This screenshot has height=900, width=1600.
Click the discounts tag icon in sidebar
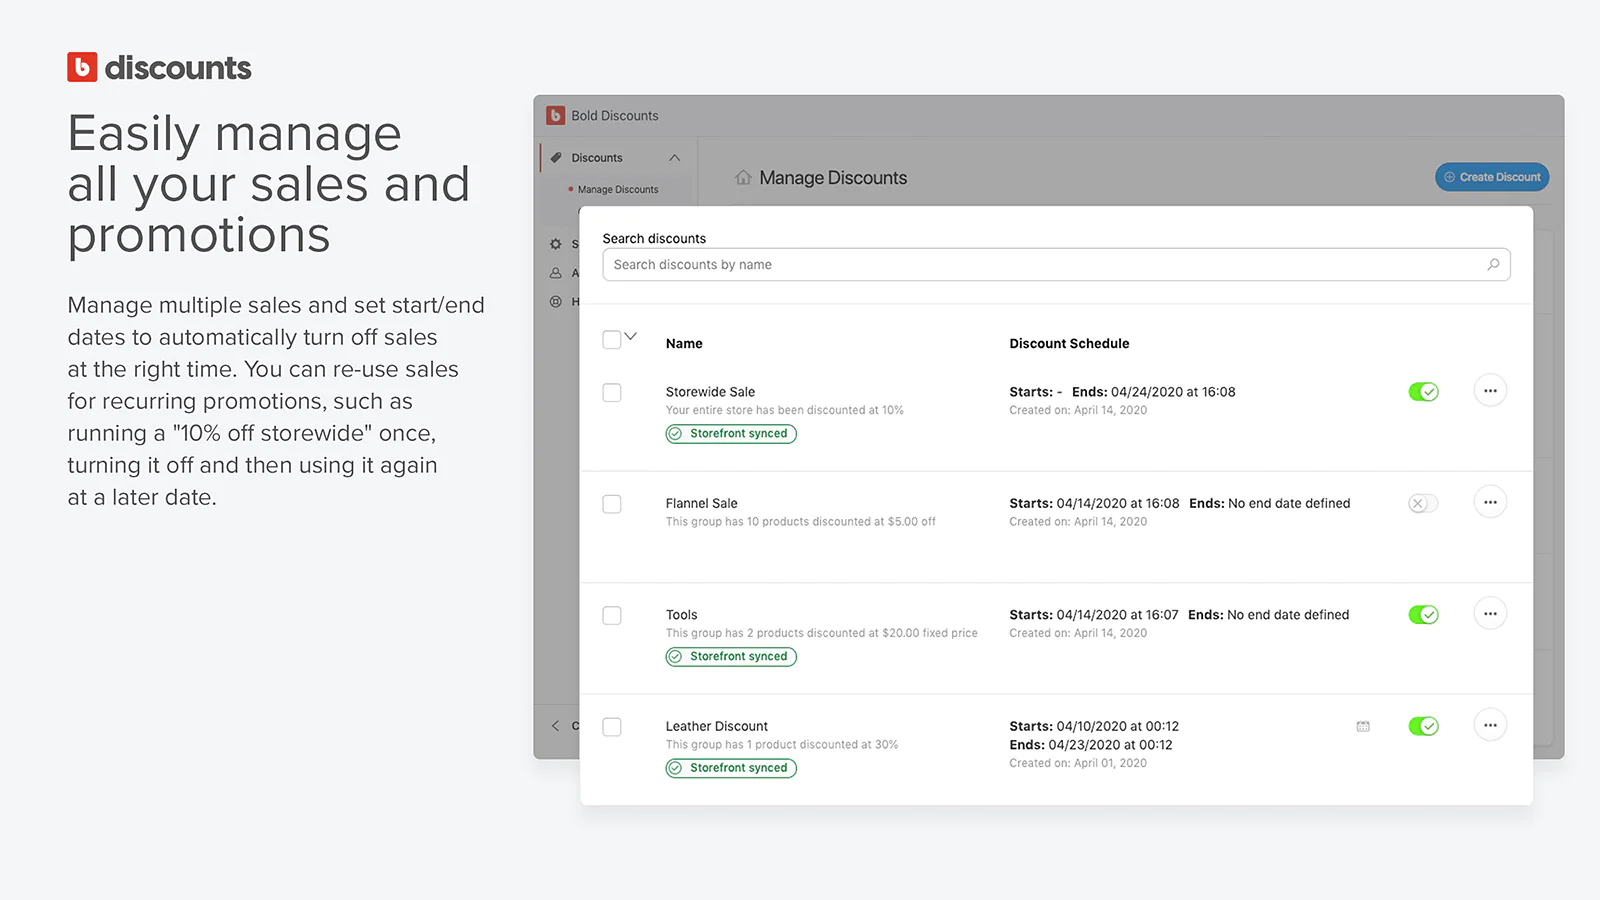tap(556, 158)
